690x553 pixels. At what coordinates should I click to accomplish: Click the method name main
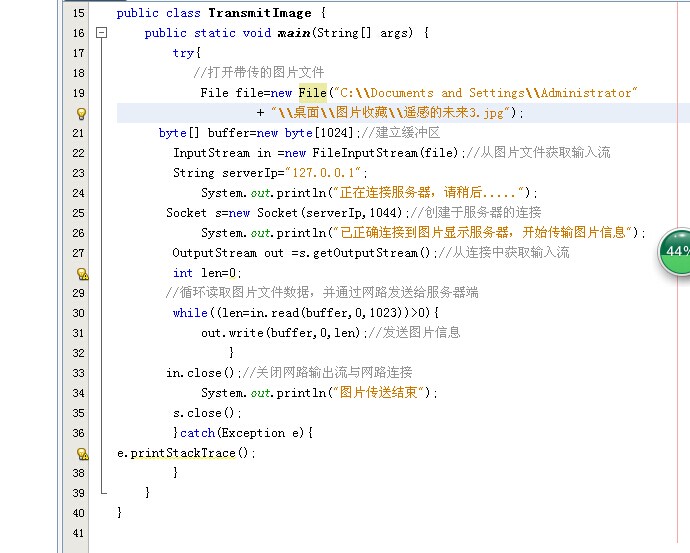(294, 33)
